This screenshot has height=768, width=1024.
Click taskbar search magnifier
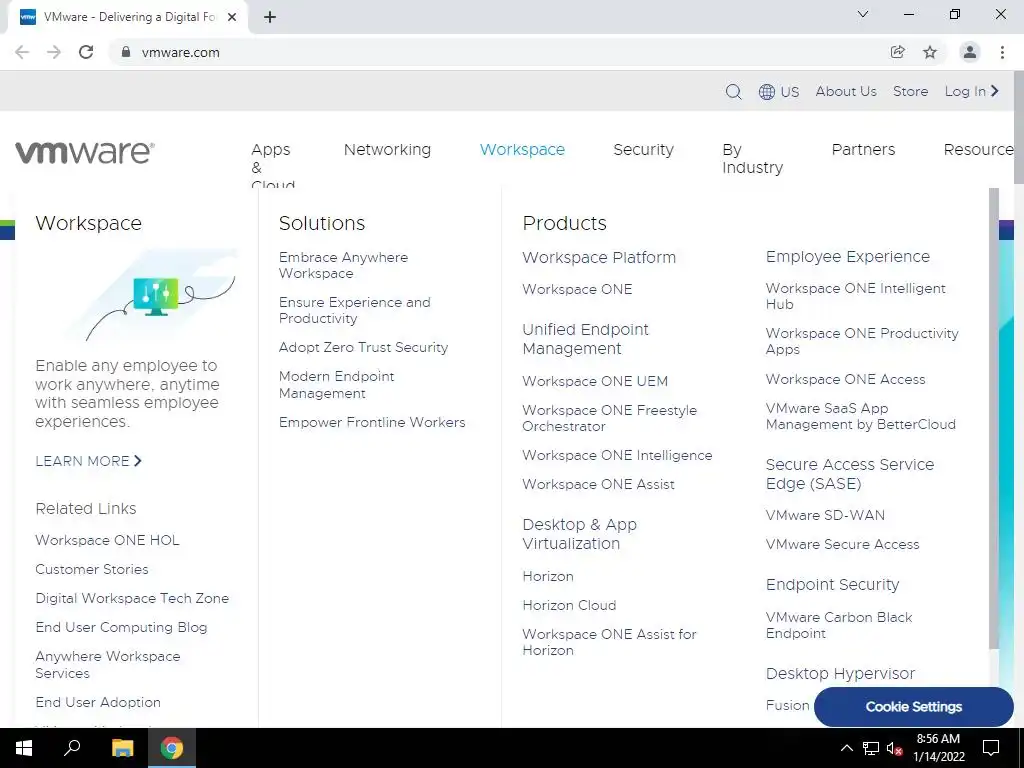(x=72, y=748)
